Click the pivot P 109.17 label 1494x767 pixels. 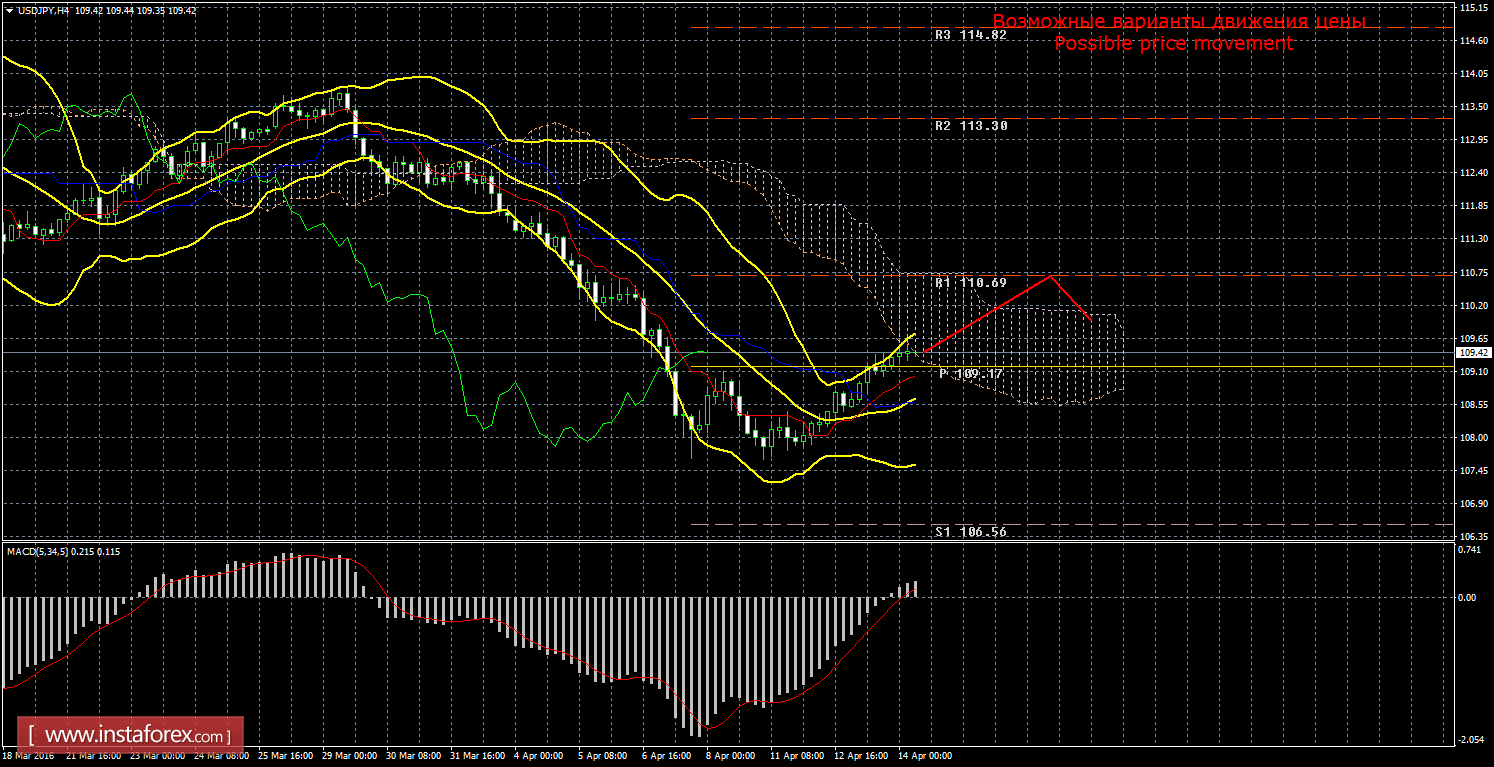[971, 374]
